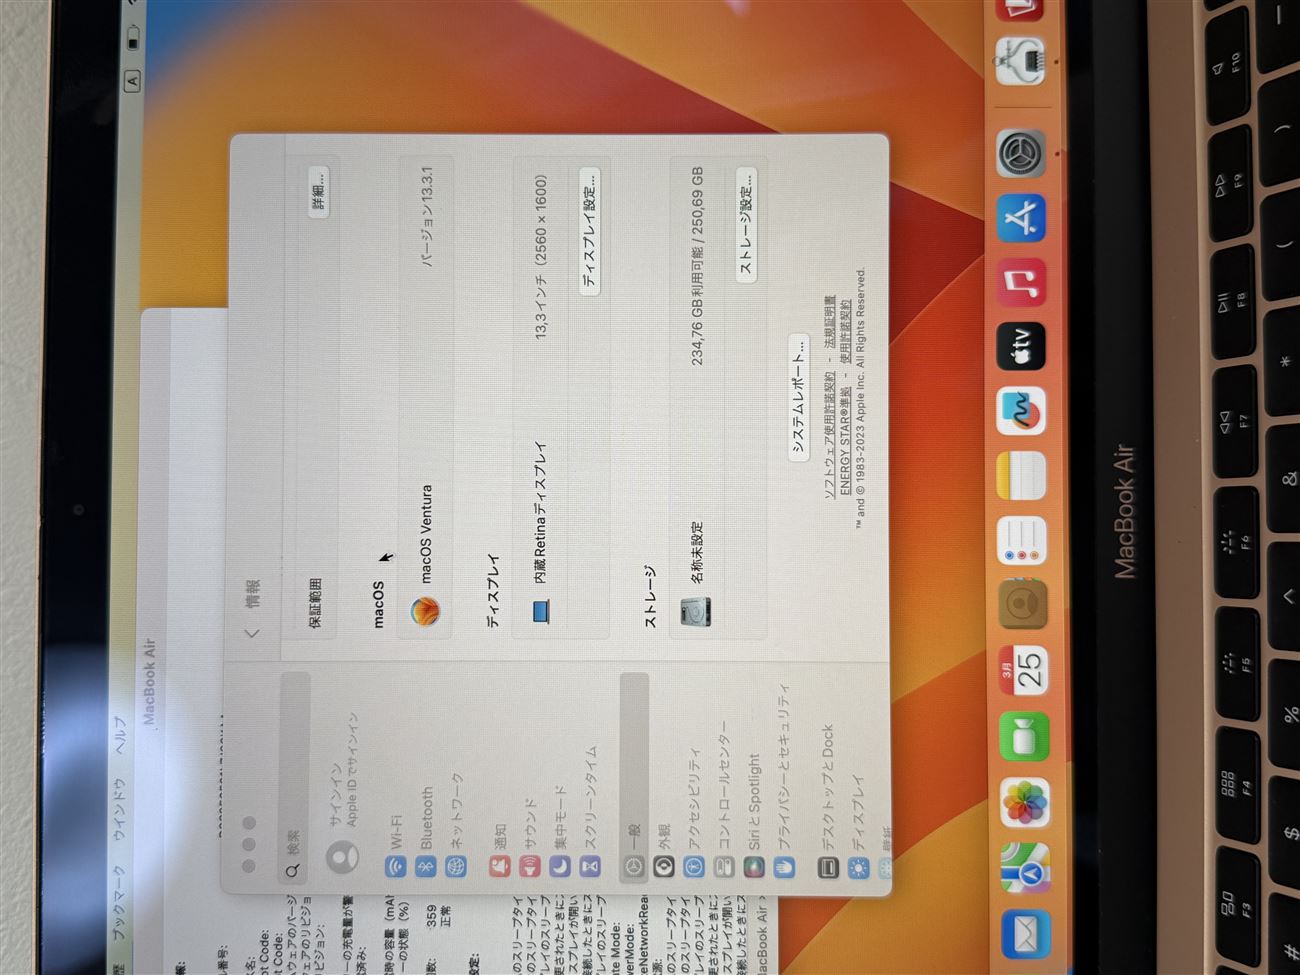1300x975 pixels.
Task: Go back with the chevron beside 情報
Action: [x=253, y=632]
